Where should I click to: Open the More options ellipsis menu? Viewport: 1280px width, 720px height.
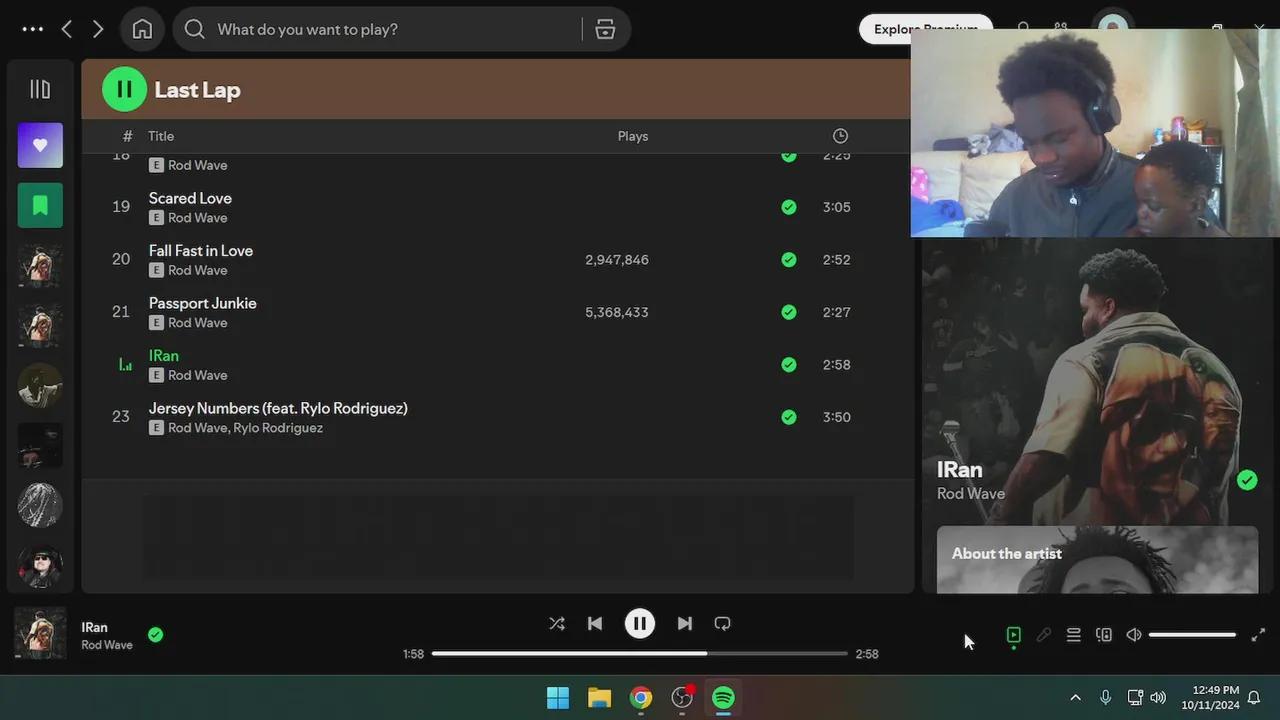coord(33,29)
